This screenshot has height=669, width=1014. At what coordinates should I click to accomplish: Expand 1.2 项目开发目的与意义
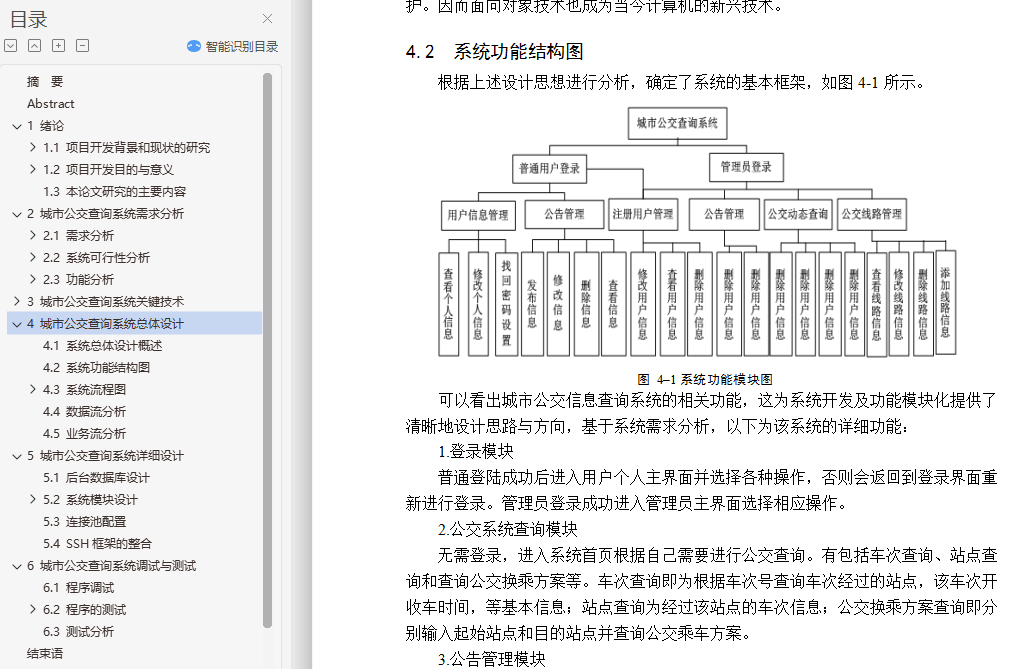coord(33,169)
